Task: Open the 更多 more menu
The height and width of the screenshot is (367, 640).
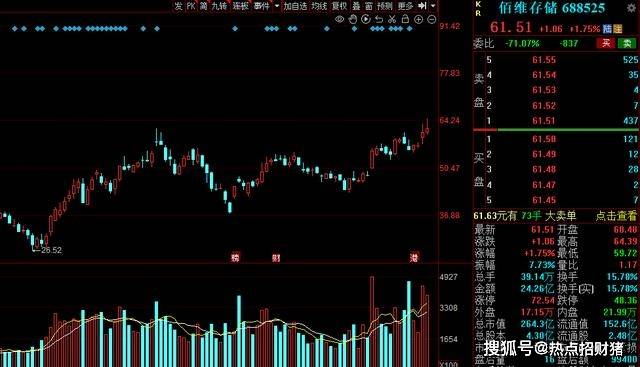Action: click(405, 6)
